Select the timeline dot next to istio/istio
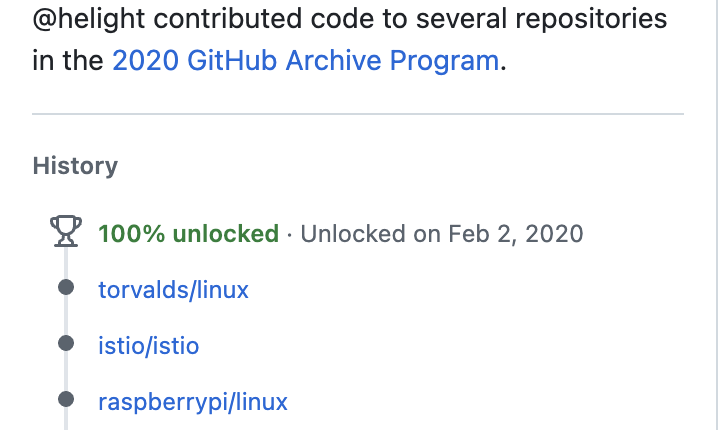 (x=66, y=344)
